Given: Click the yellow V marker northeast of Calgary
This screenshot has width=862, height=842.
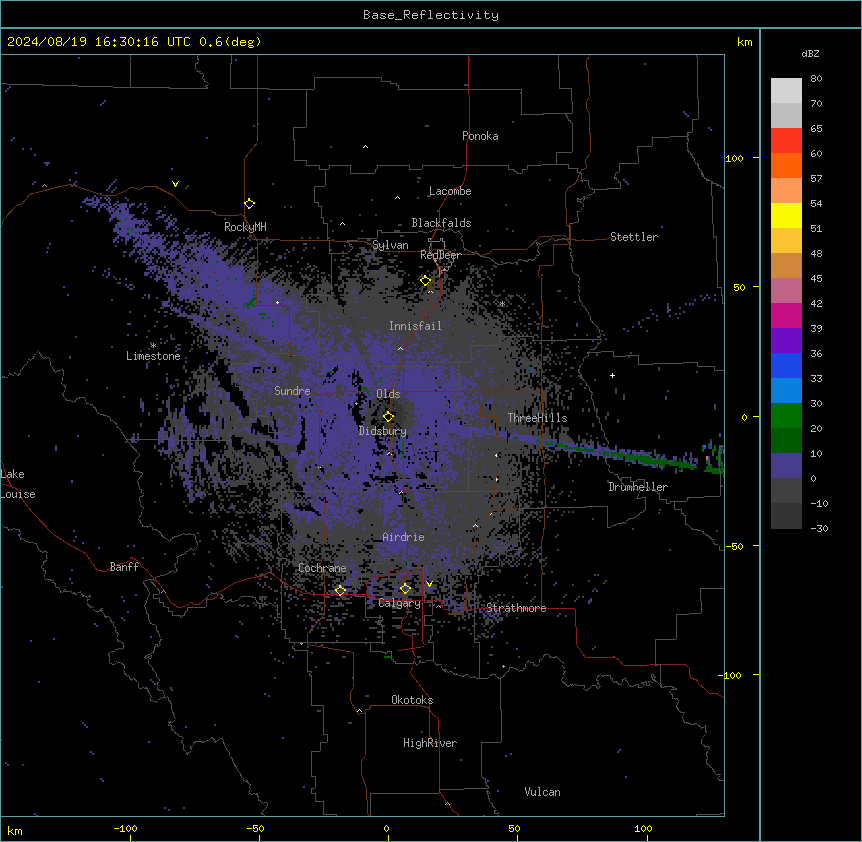Looking at the screenshot, I should point(429,584).
